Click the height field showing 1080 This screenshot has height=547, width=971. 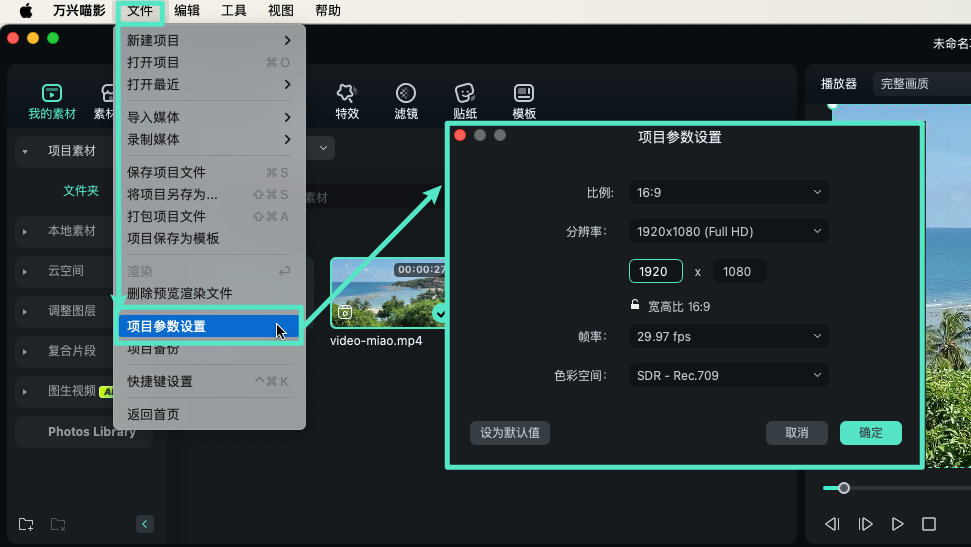(739, 271)
